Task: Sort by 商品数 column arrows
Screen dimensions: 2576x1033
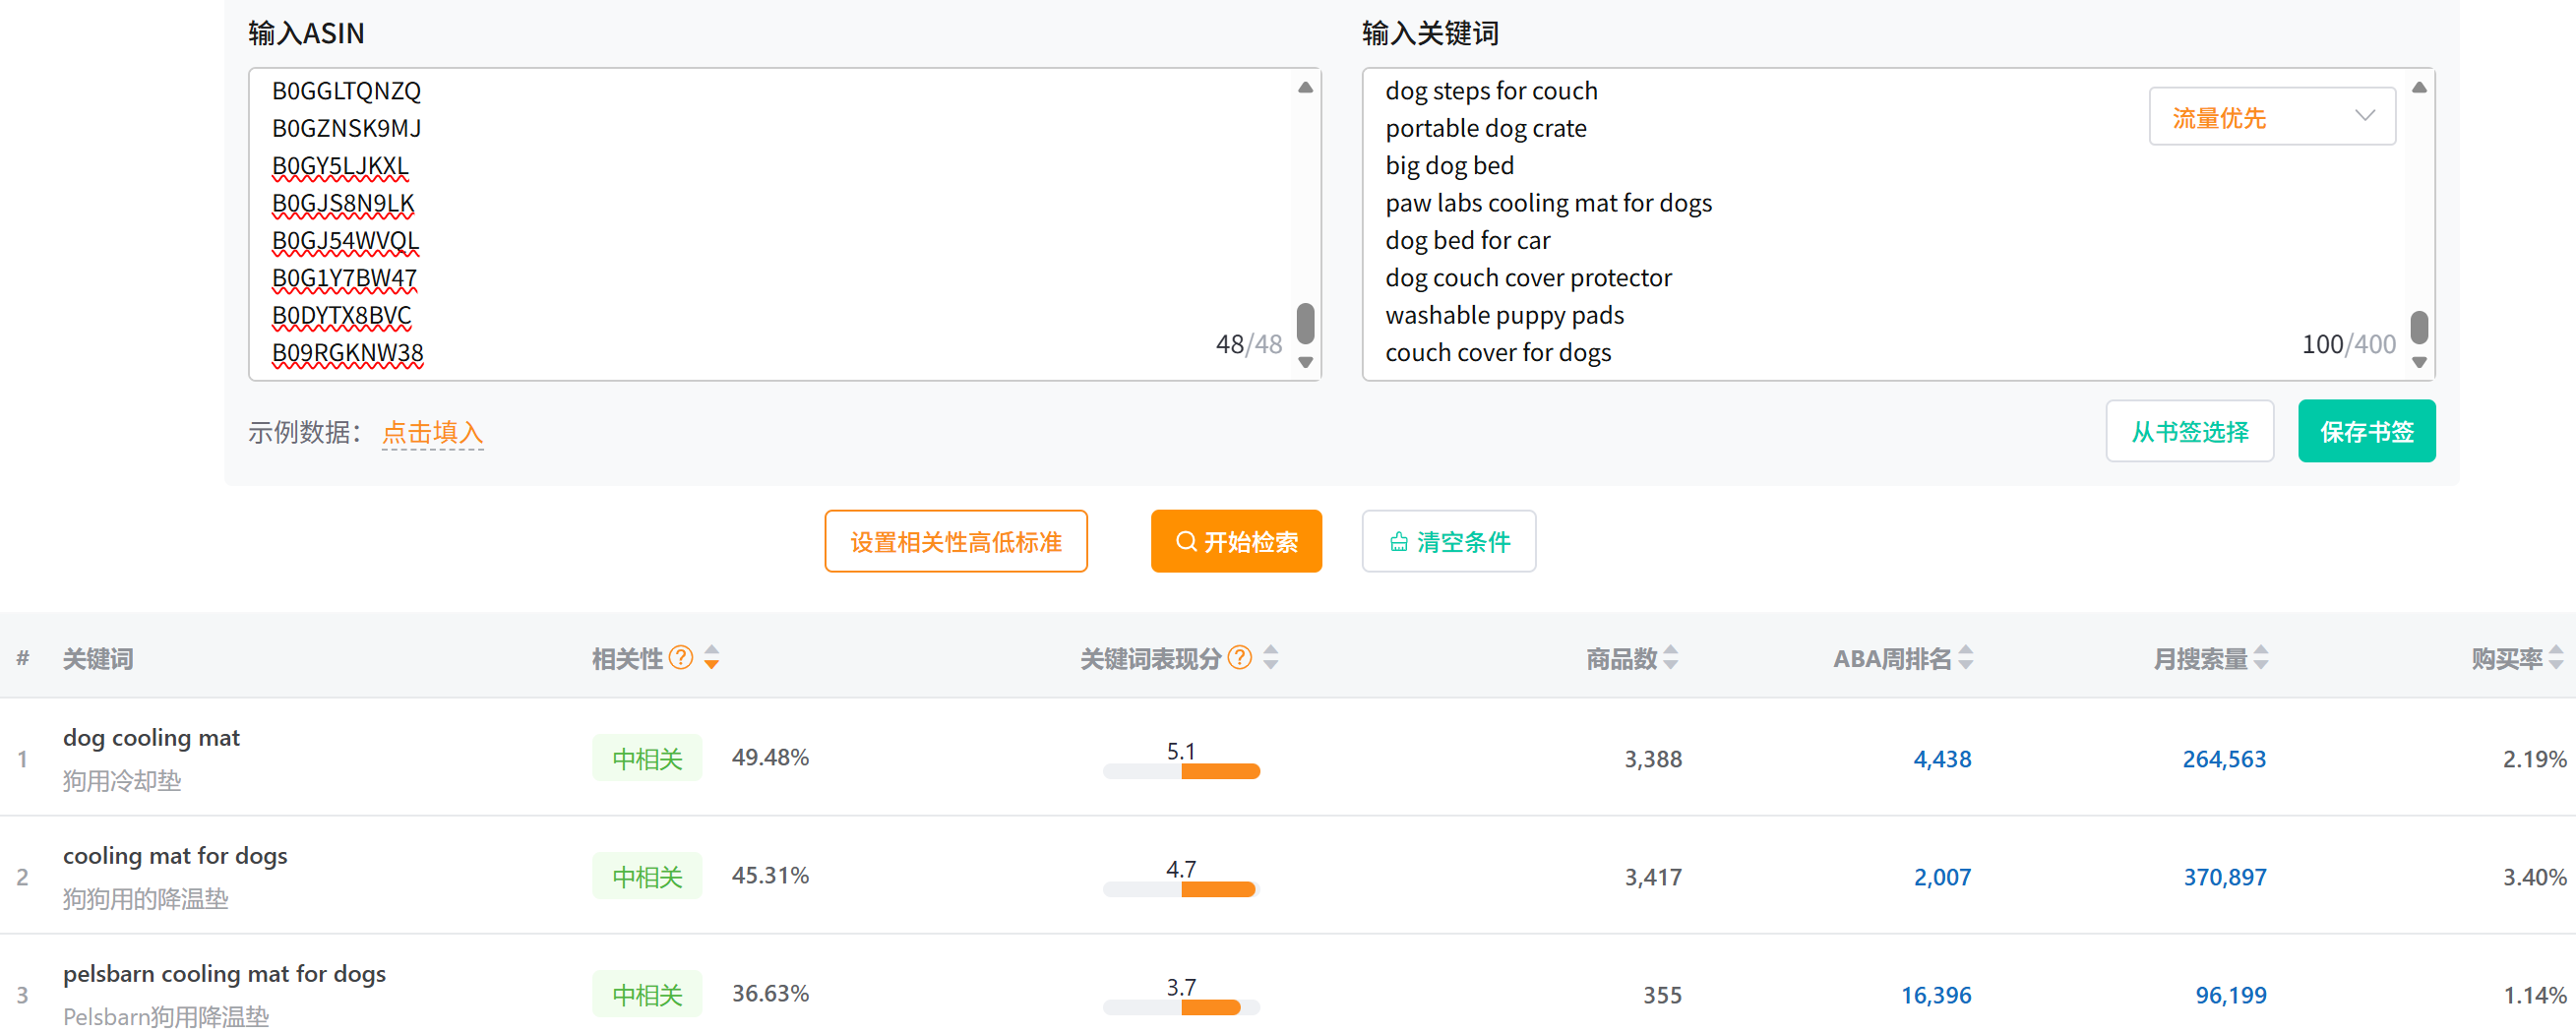Action: pos(1671,657)
